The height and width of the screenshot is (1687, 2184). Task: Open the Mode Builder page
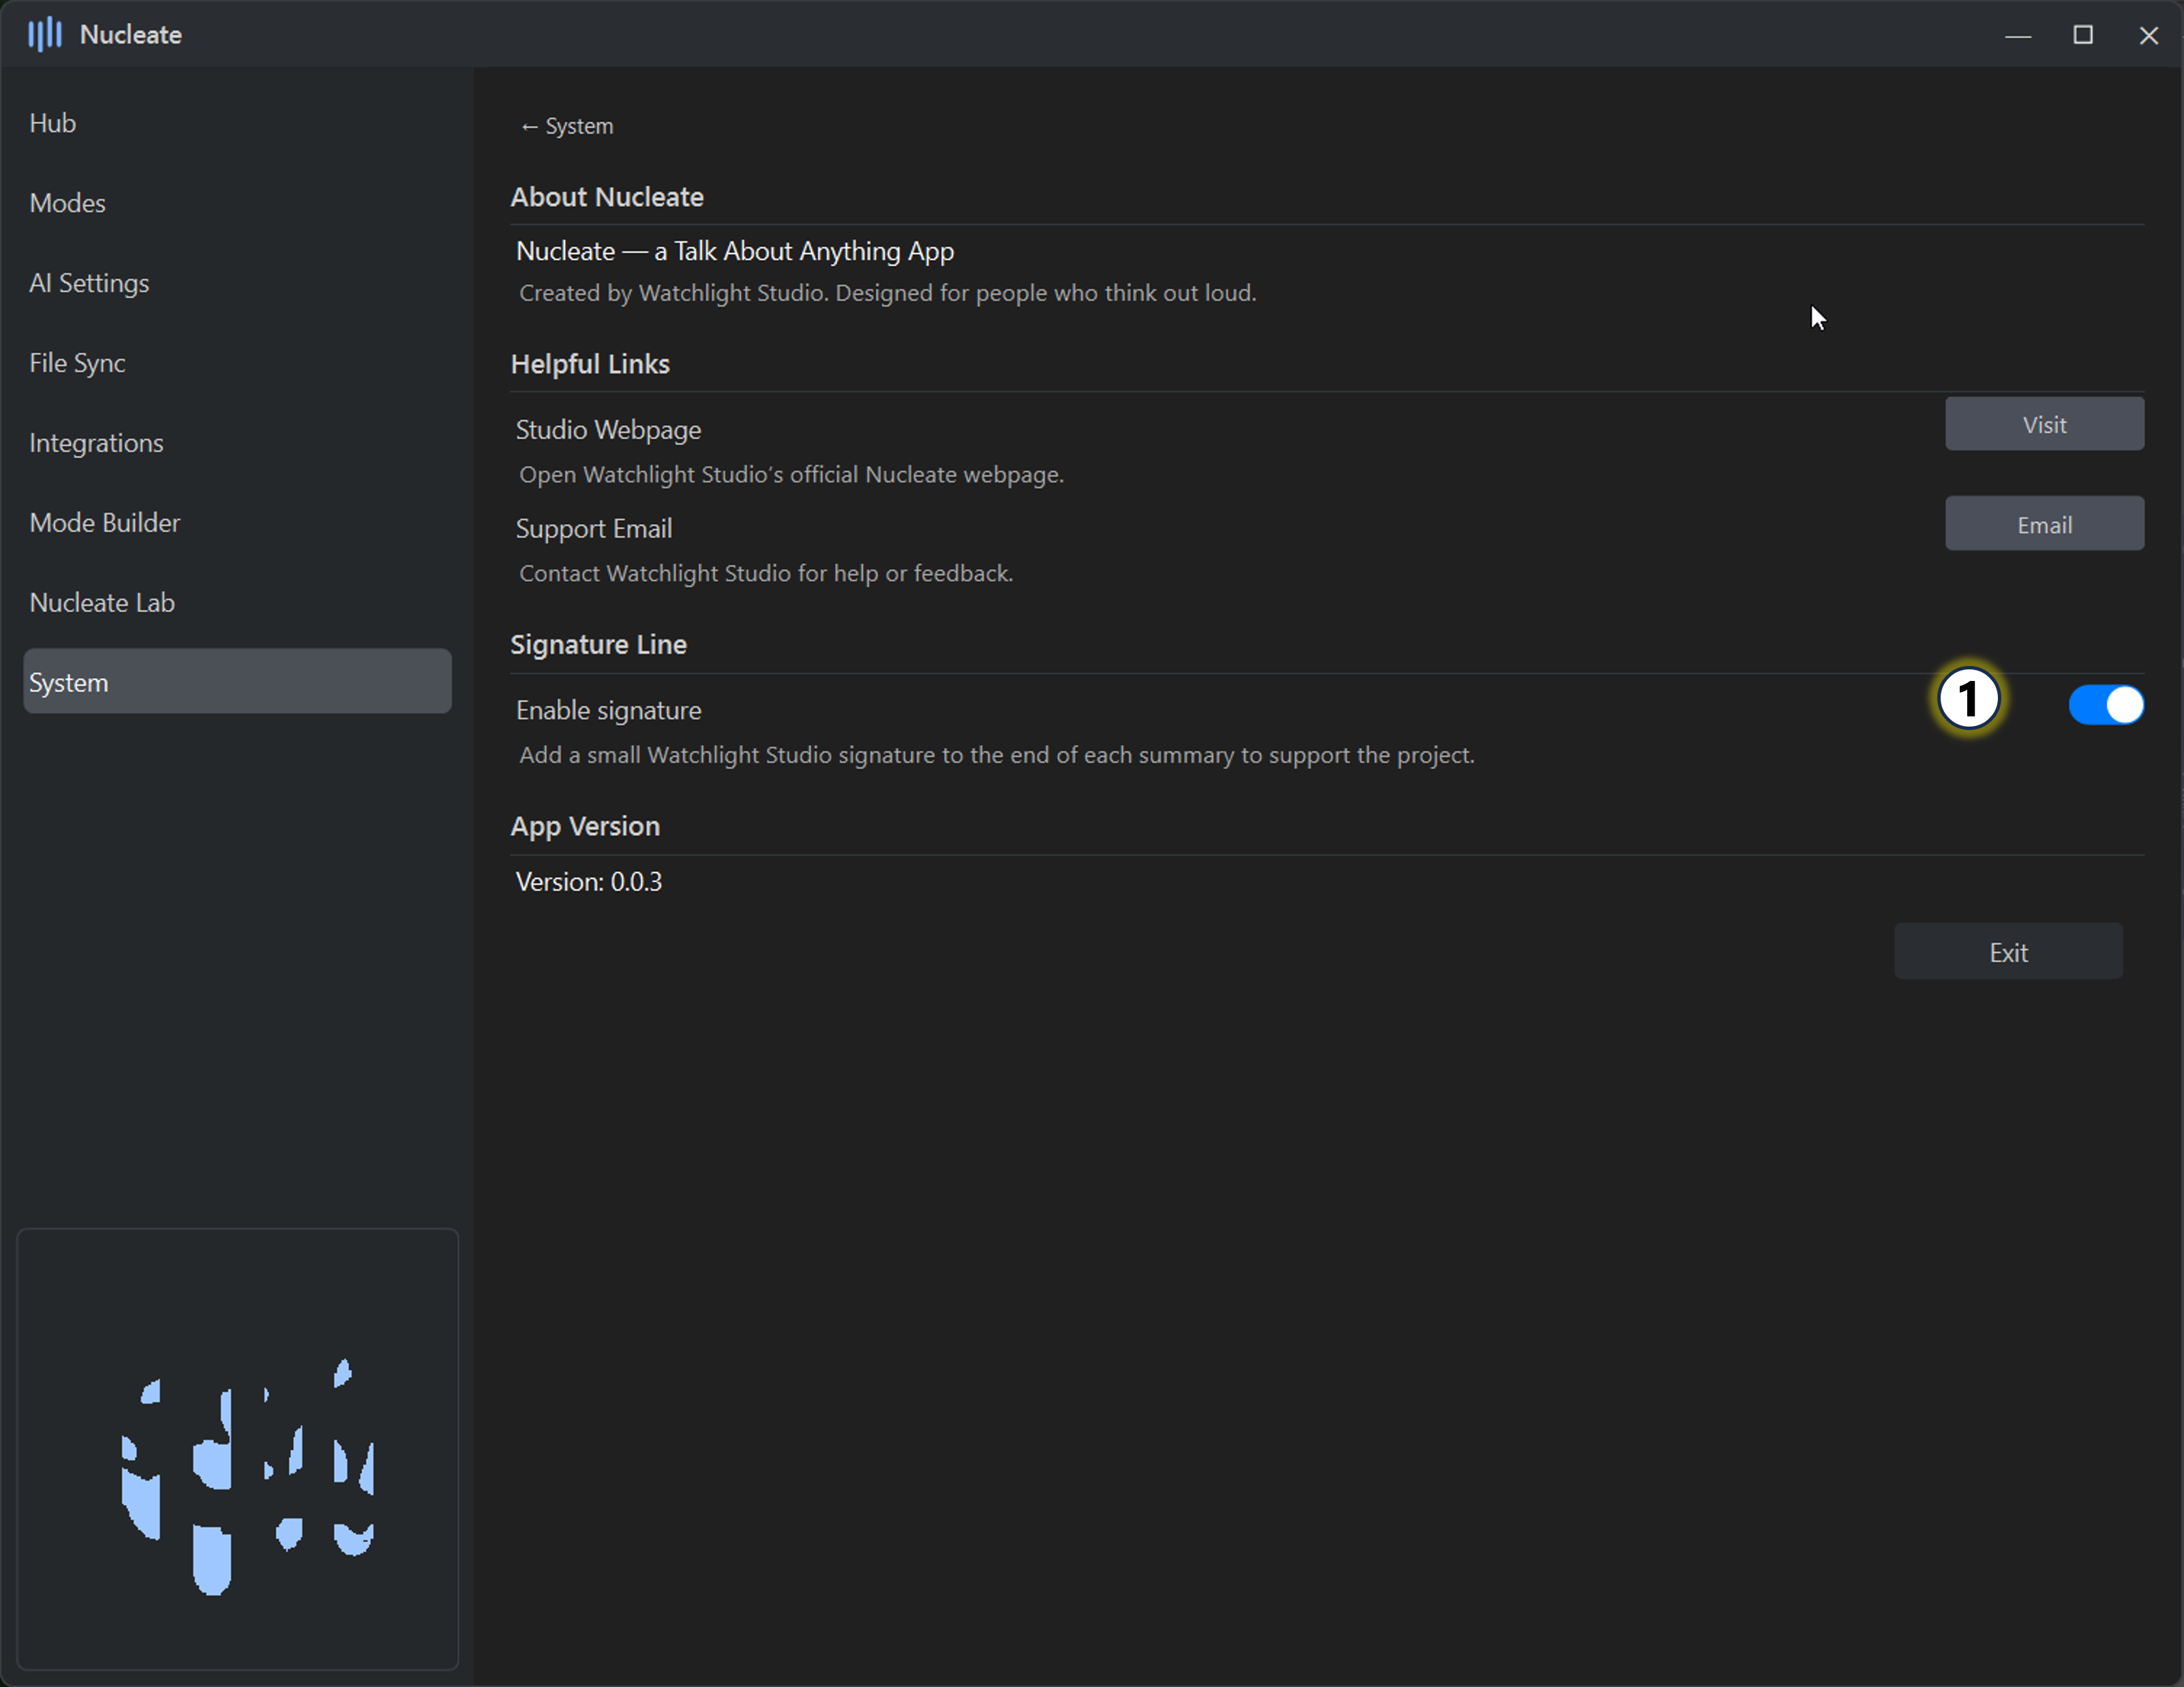click(105, 523)
